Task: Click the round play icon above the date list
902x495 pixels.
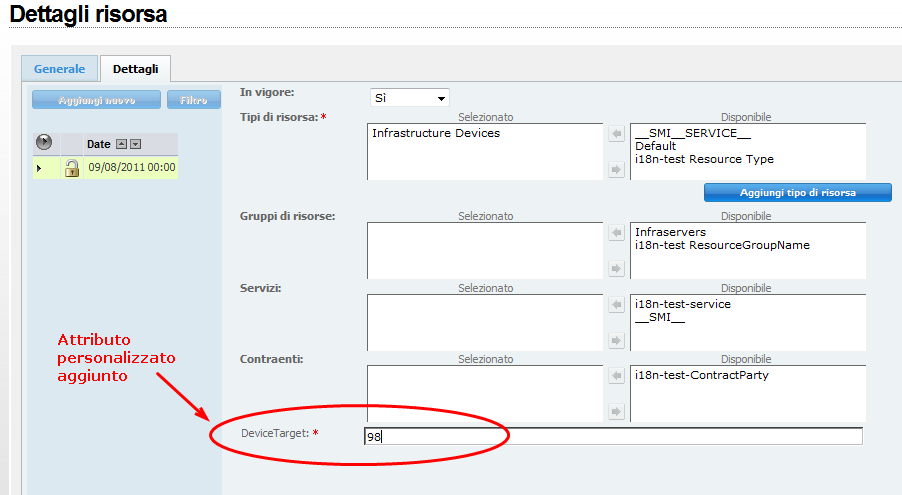Action: point(44,142)
